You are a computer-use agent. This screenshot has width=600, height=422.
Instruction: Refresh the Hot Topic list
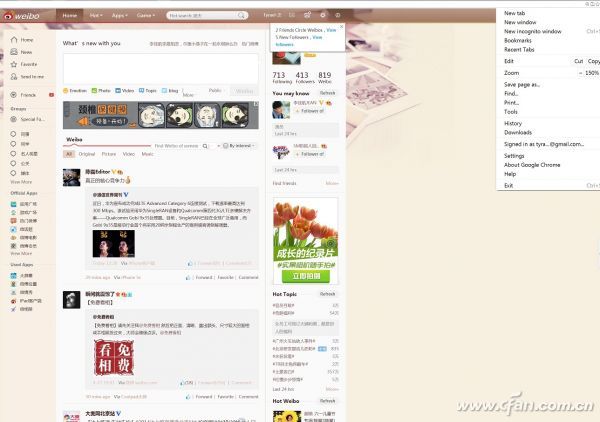[328, 294]
